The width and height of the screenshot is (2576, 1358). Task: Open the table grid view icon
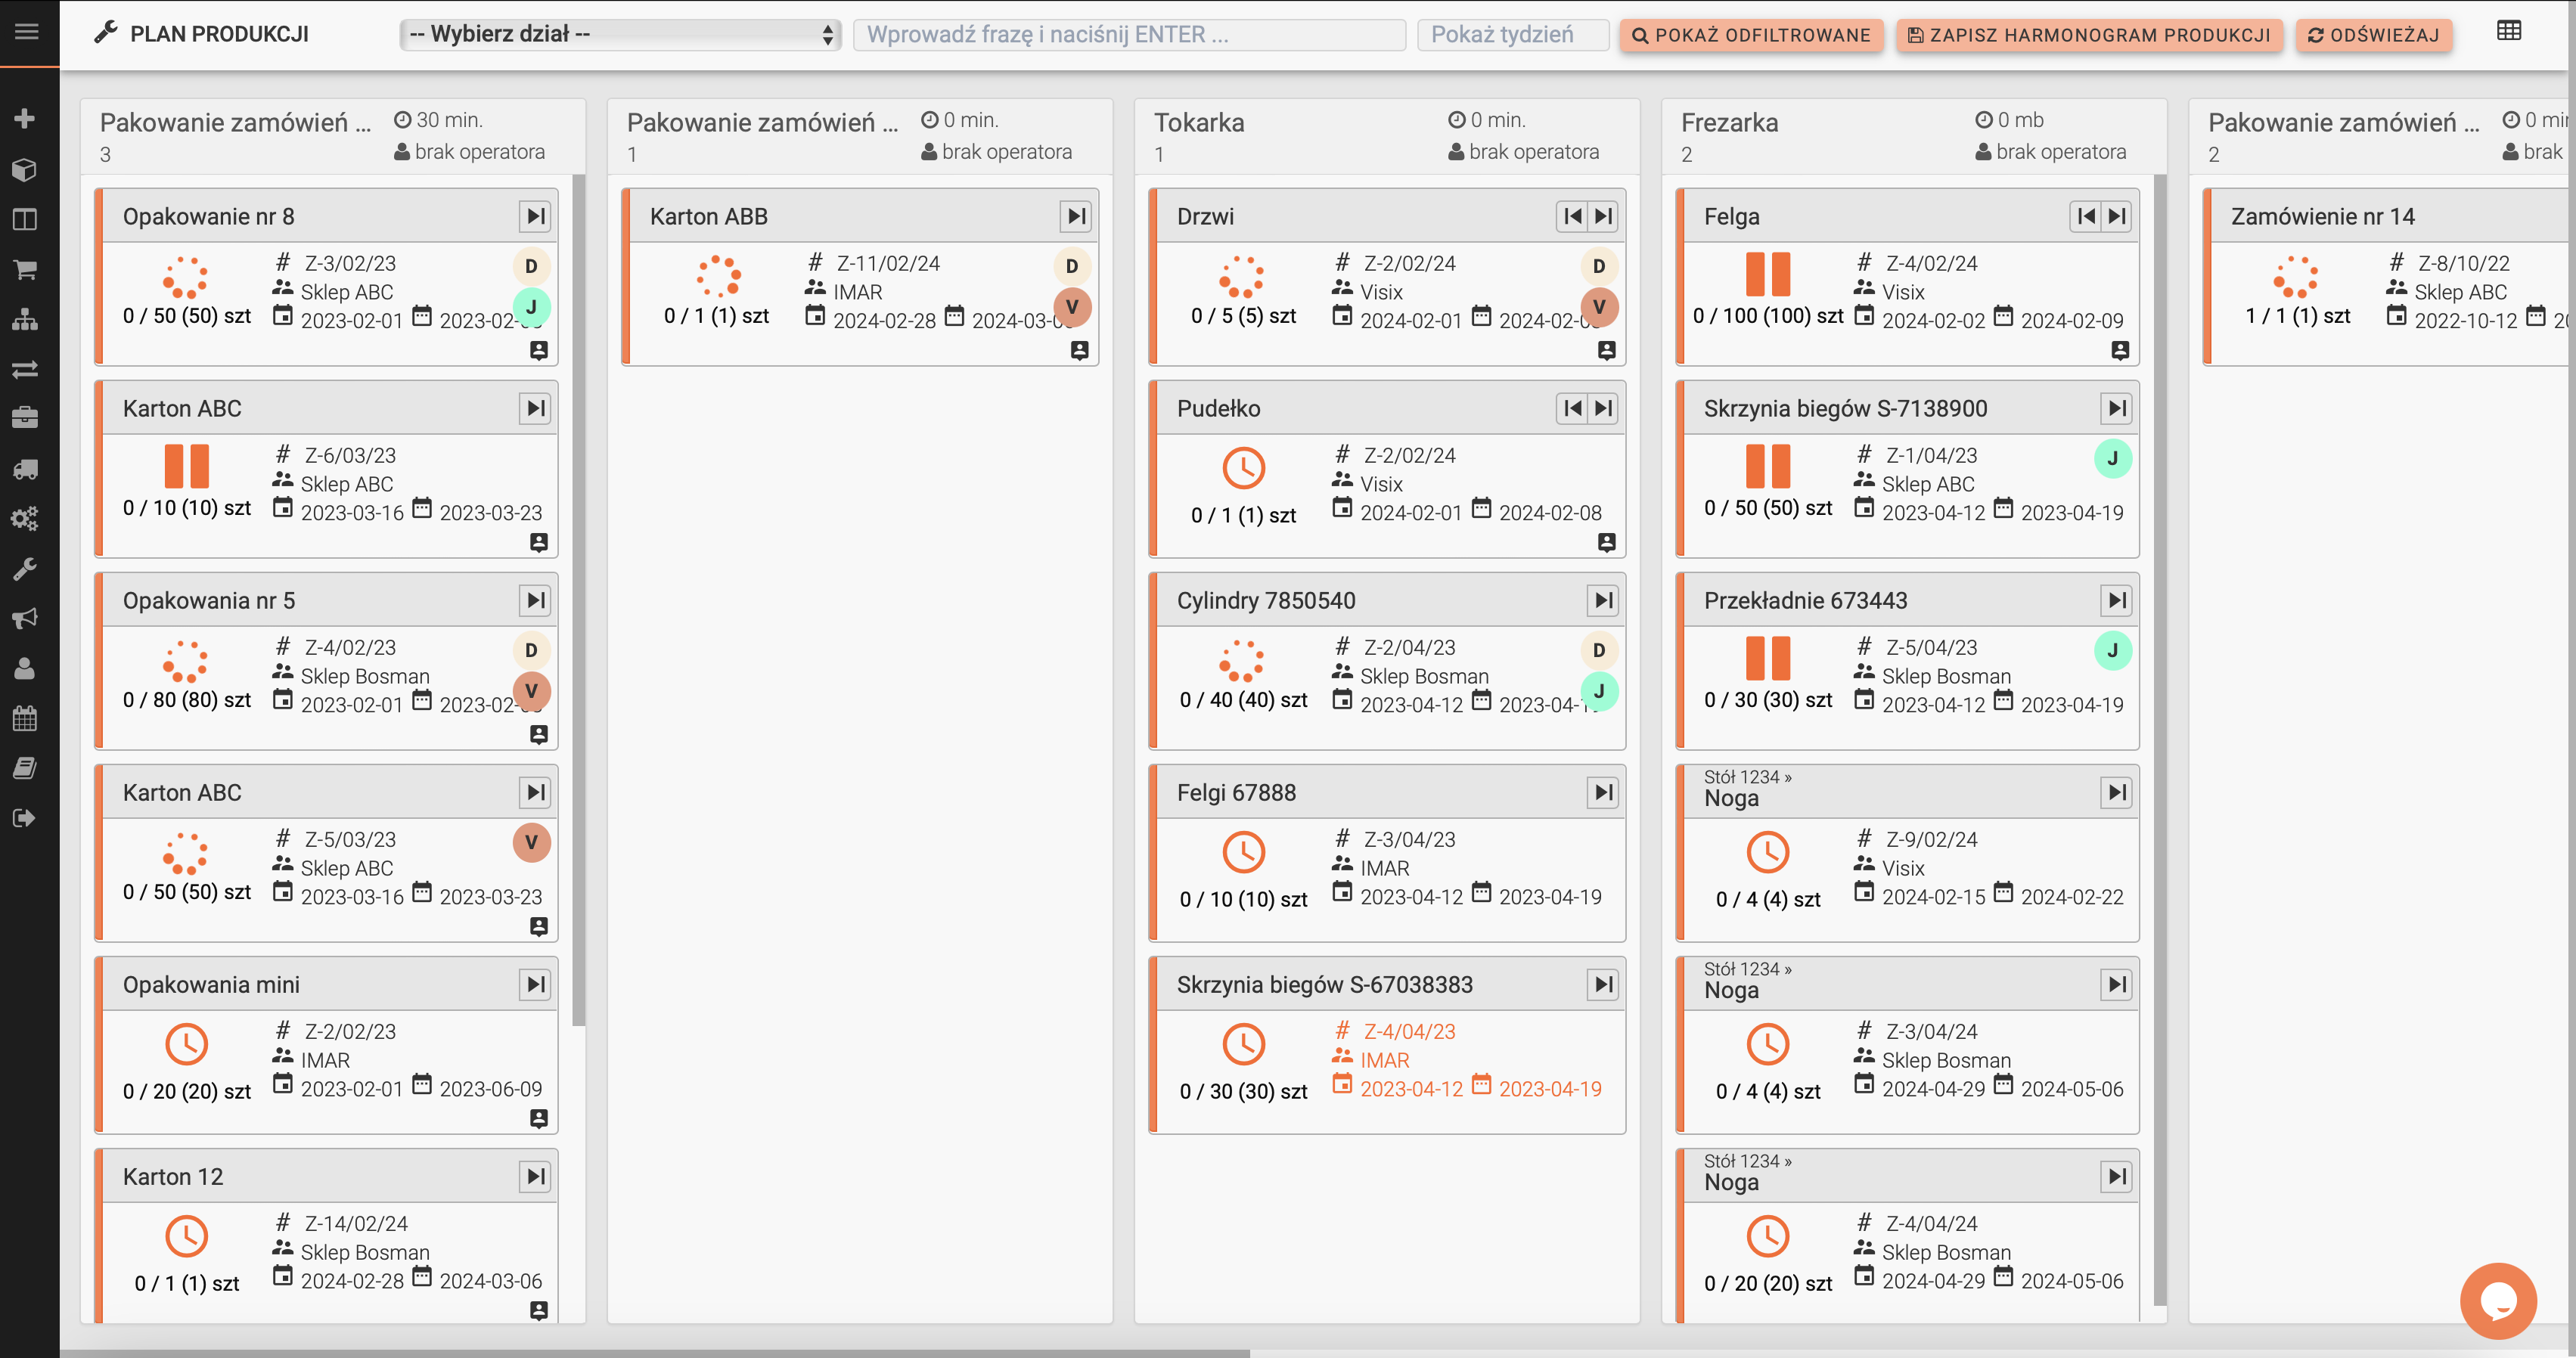coord(2508,31)
